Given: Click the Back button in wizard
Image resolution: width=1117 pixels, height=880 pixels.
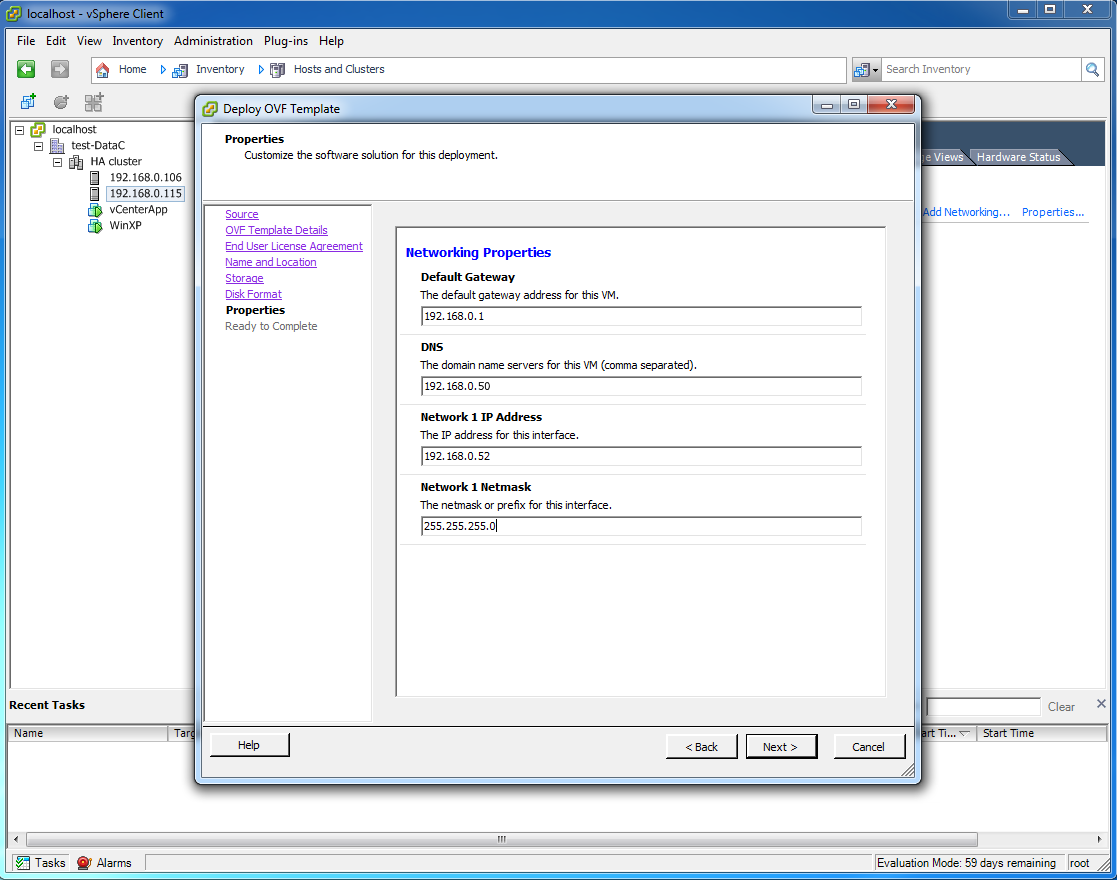Looking at the screenshot, I should click(x=701, y=746).
